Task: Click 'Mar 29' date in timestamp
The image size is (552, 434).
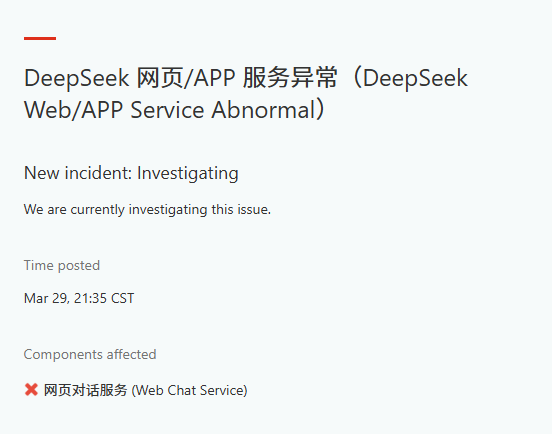Action: click(46, 298)
